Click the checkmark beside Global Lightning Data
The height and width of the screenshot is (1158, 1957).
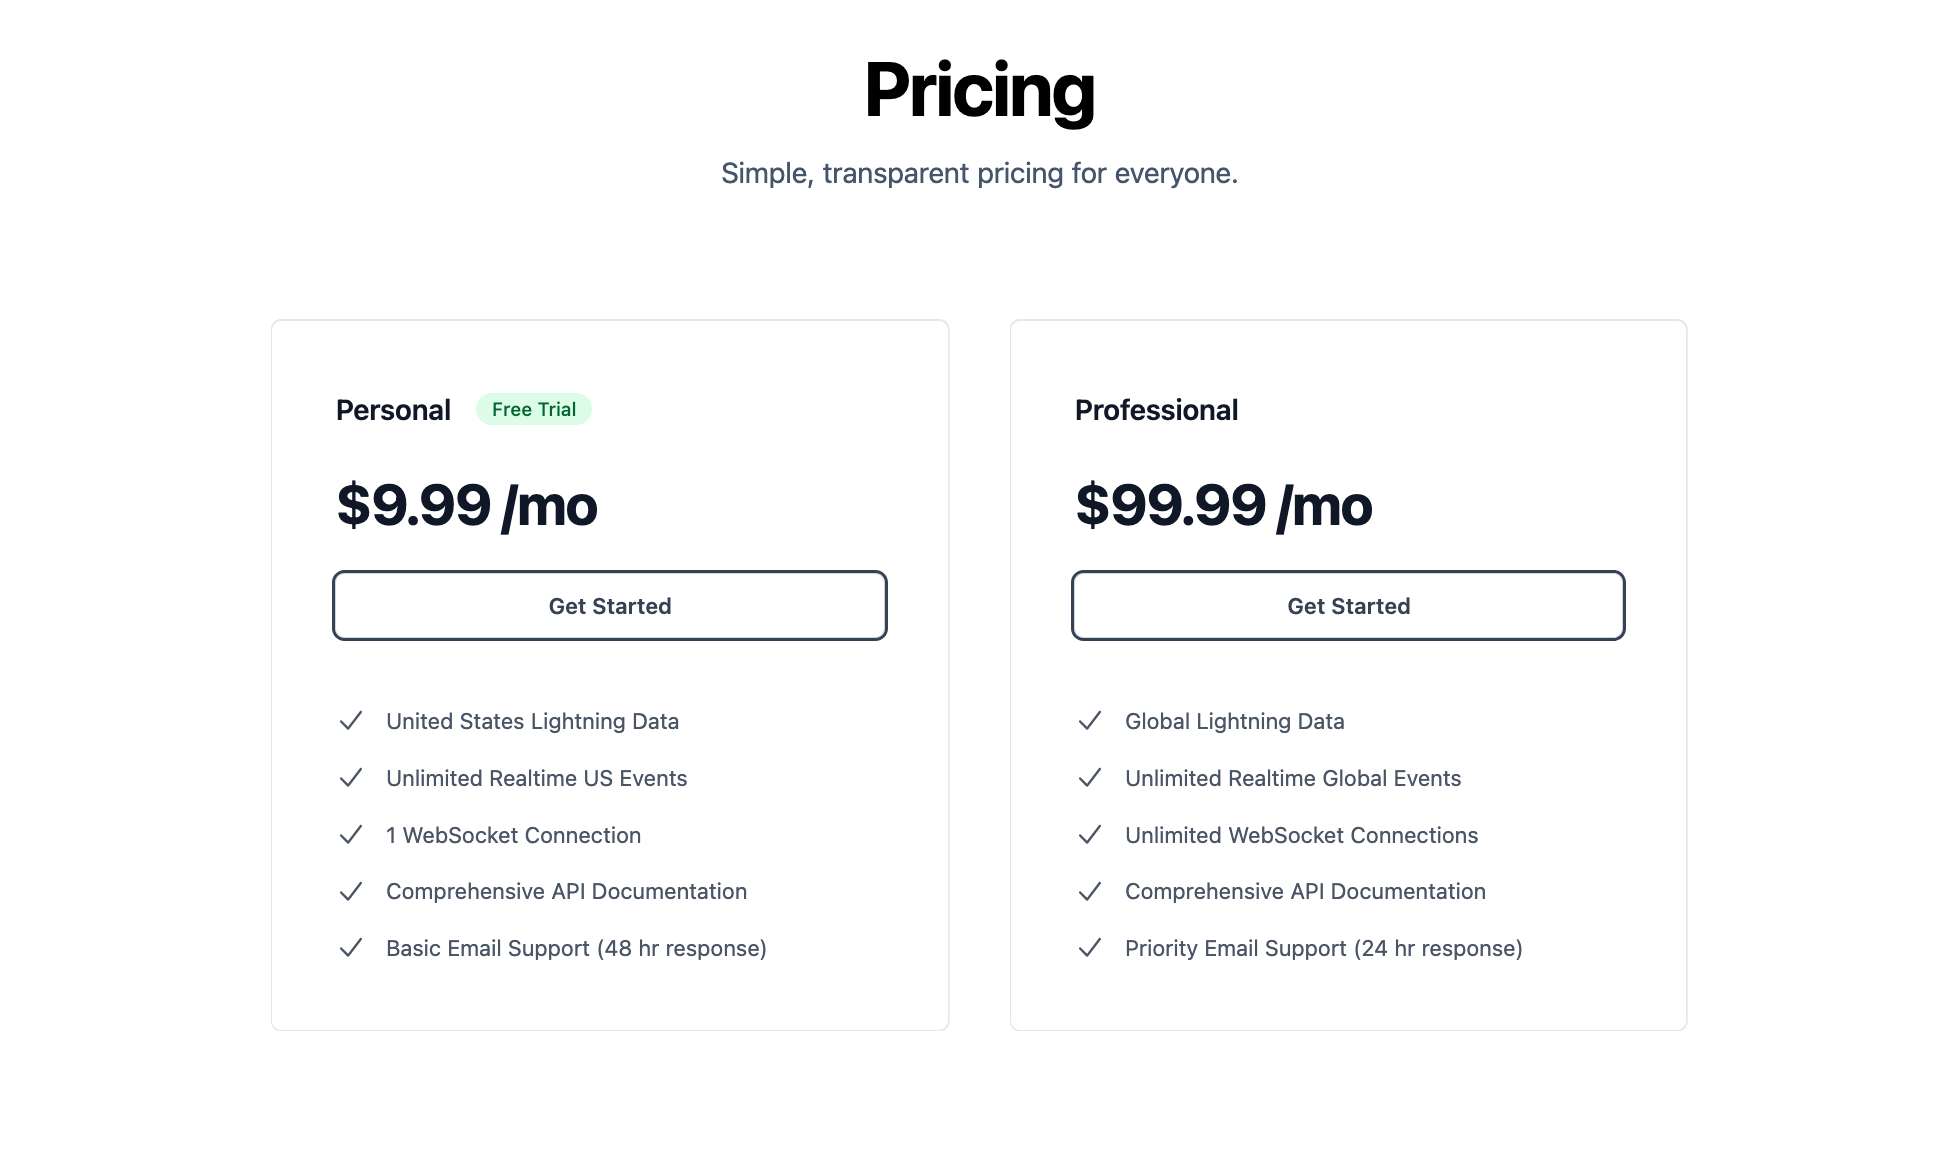pos(1090,721)
